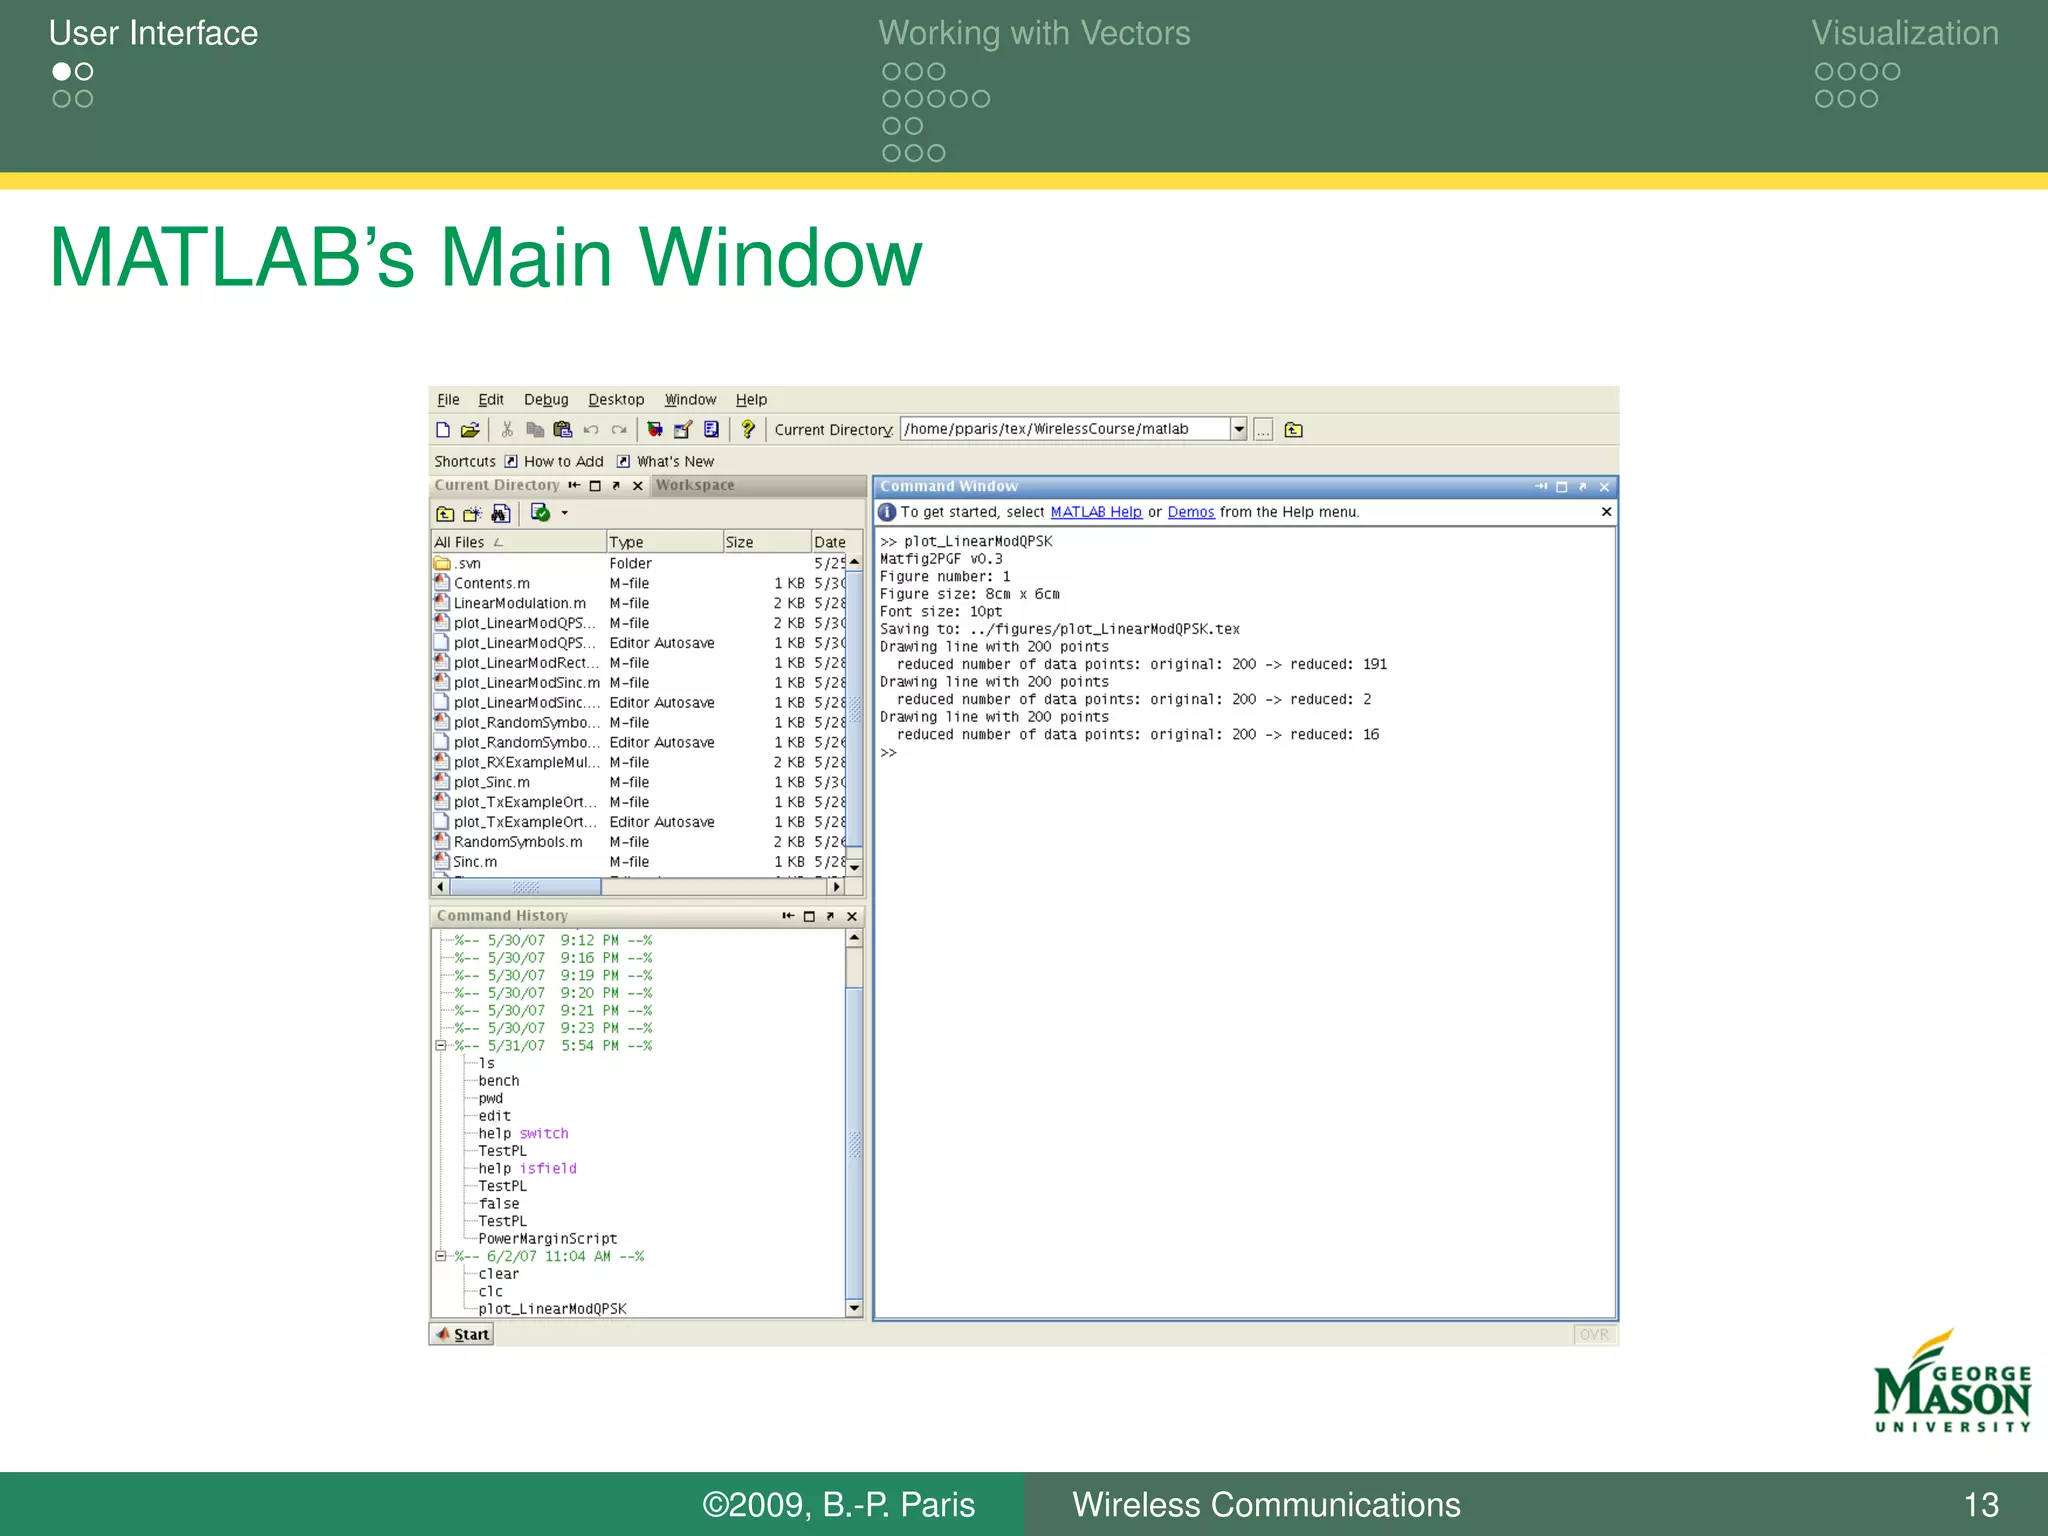The width and height of the screenshot is (2048, 1536).
Task: Click the MATLAB Start button
Action: 462,1334
